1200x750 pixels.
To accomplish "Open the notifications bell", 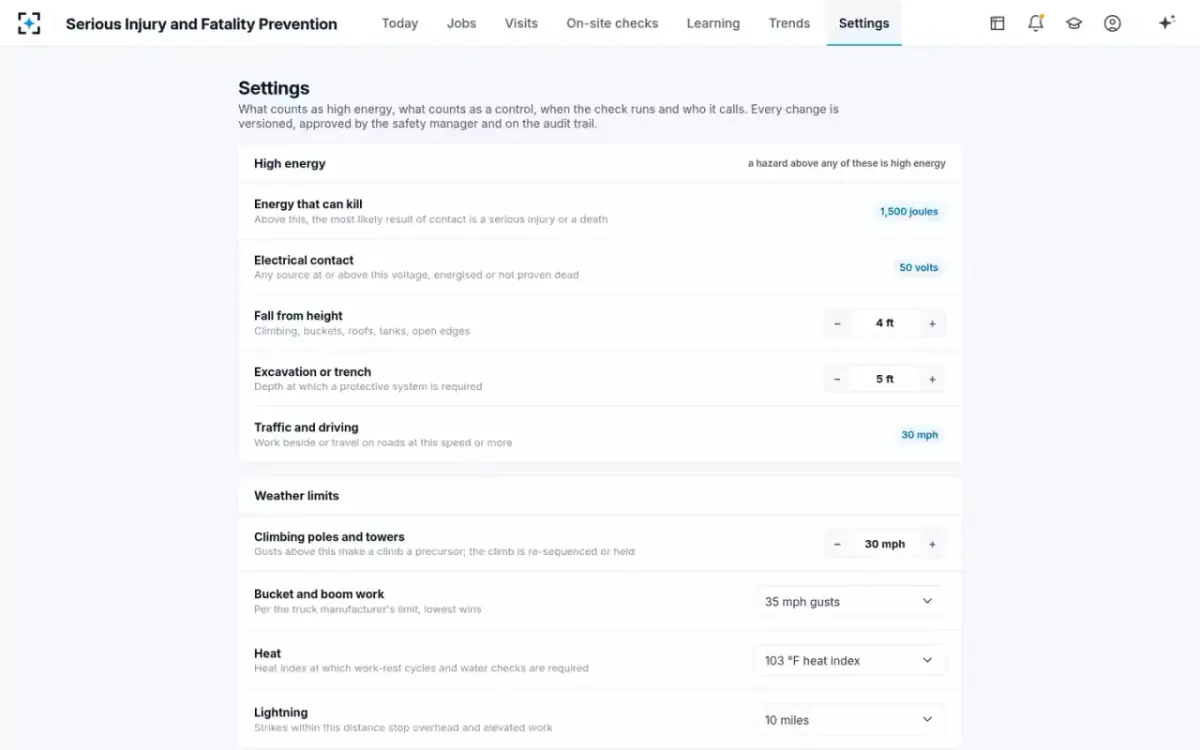I will click(x=1036, y=23).
